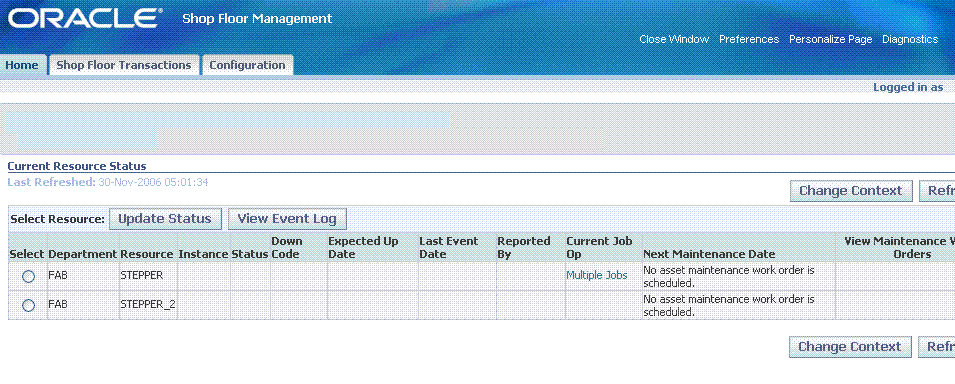The image size is (955, 384).
Task: Open the Diagnostics link
Action: (910, 39)
